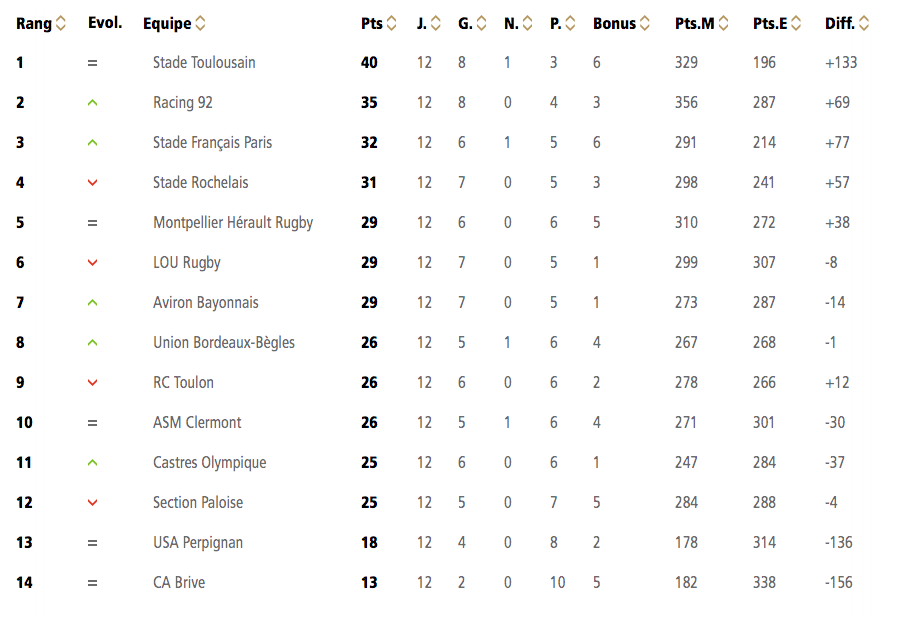The width and height of the screenshot is (897, 621).
Task: Sort by Diff. column arrows
Action: pyautogui.click(x=864, y=23)
